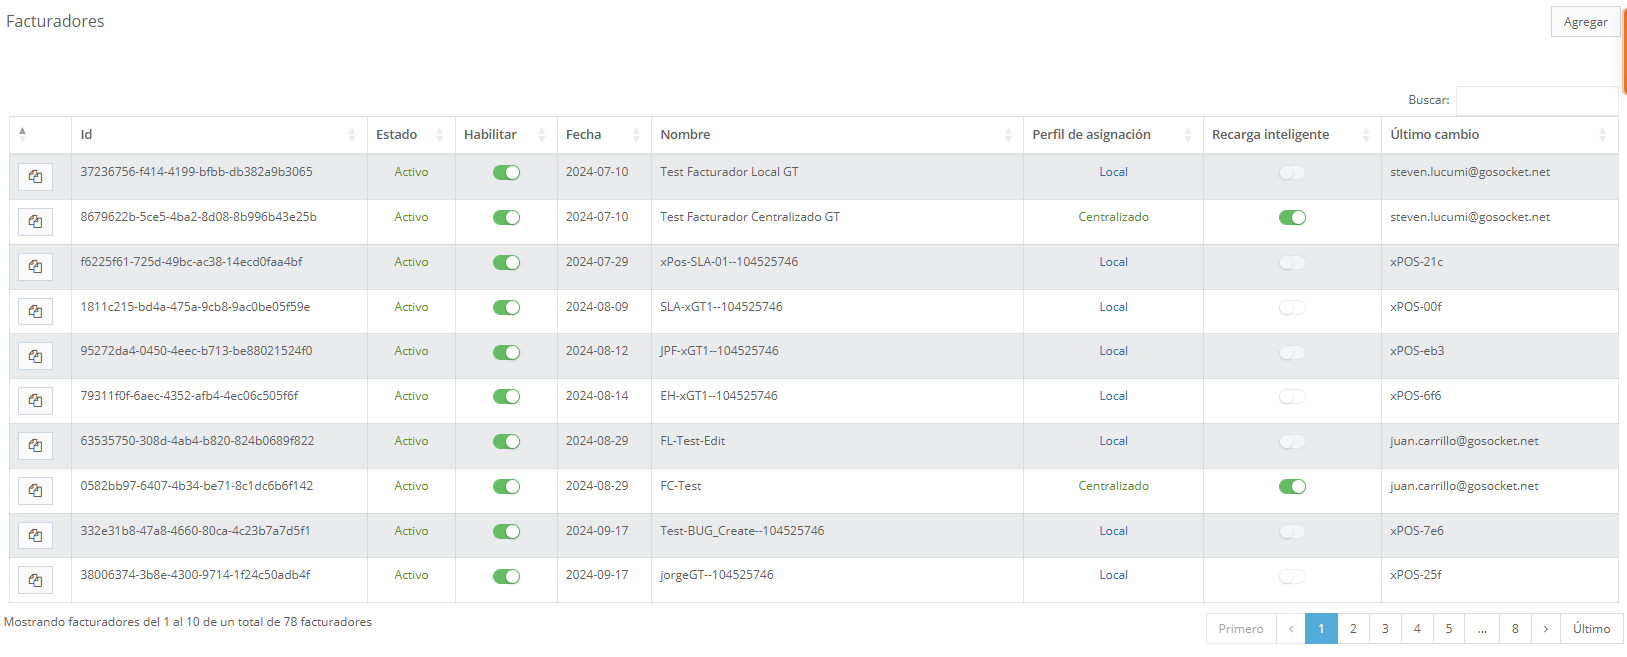1627x657 pixels.
Task: Disable Habilitar for Test Facturador Local GT
Action: click(x=506, y=173)
